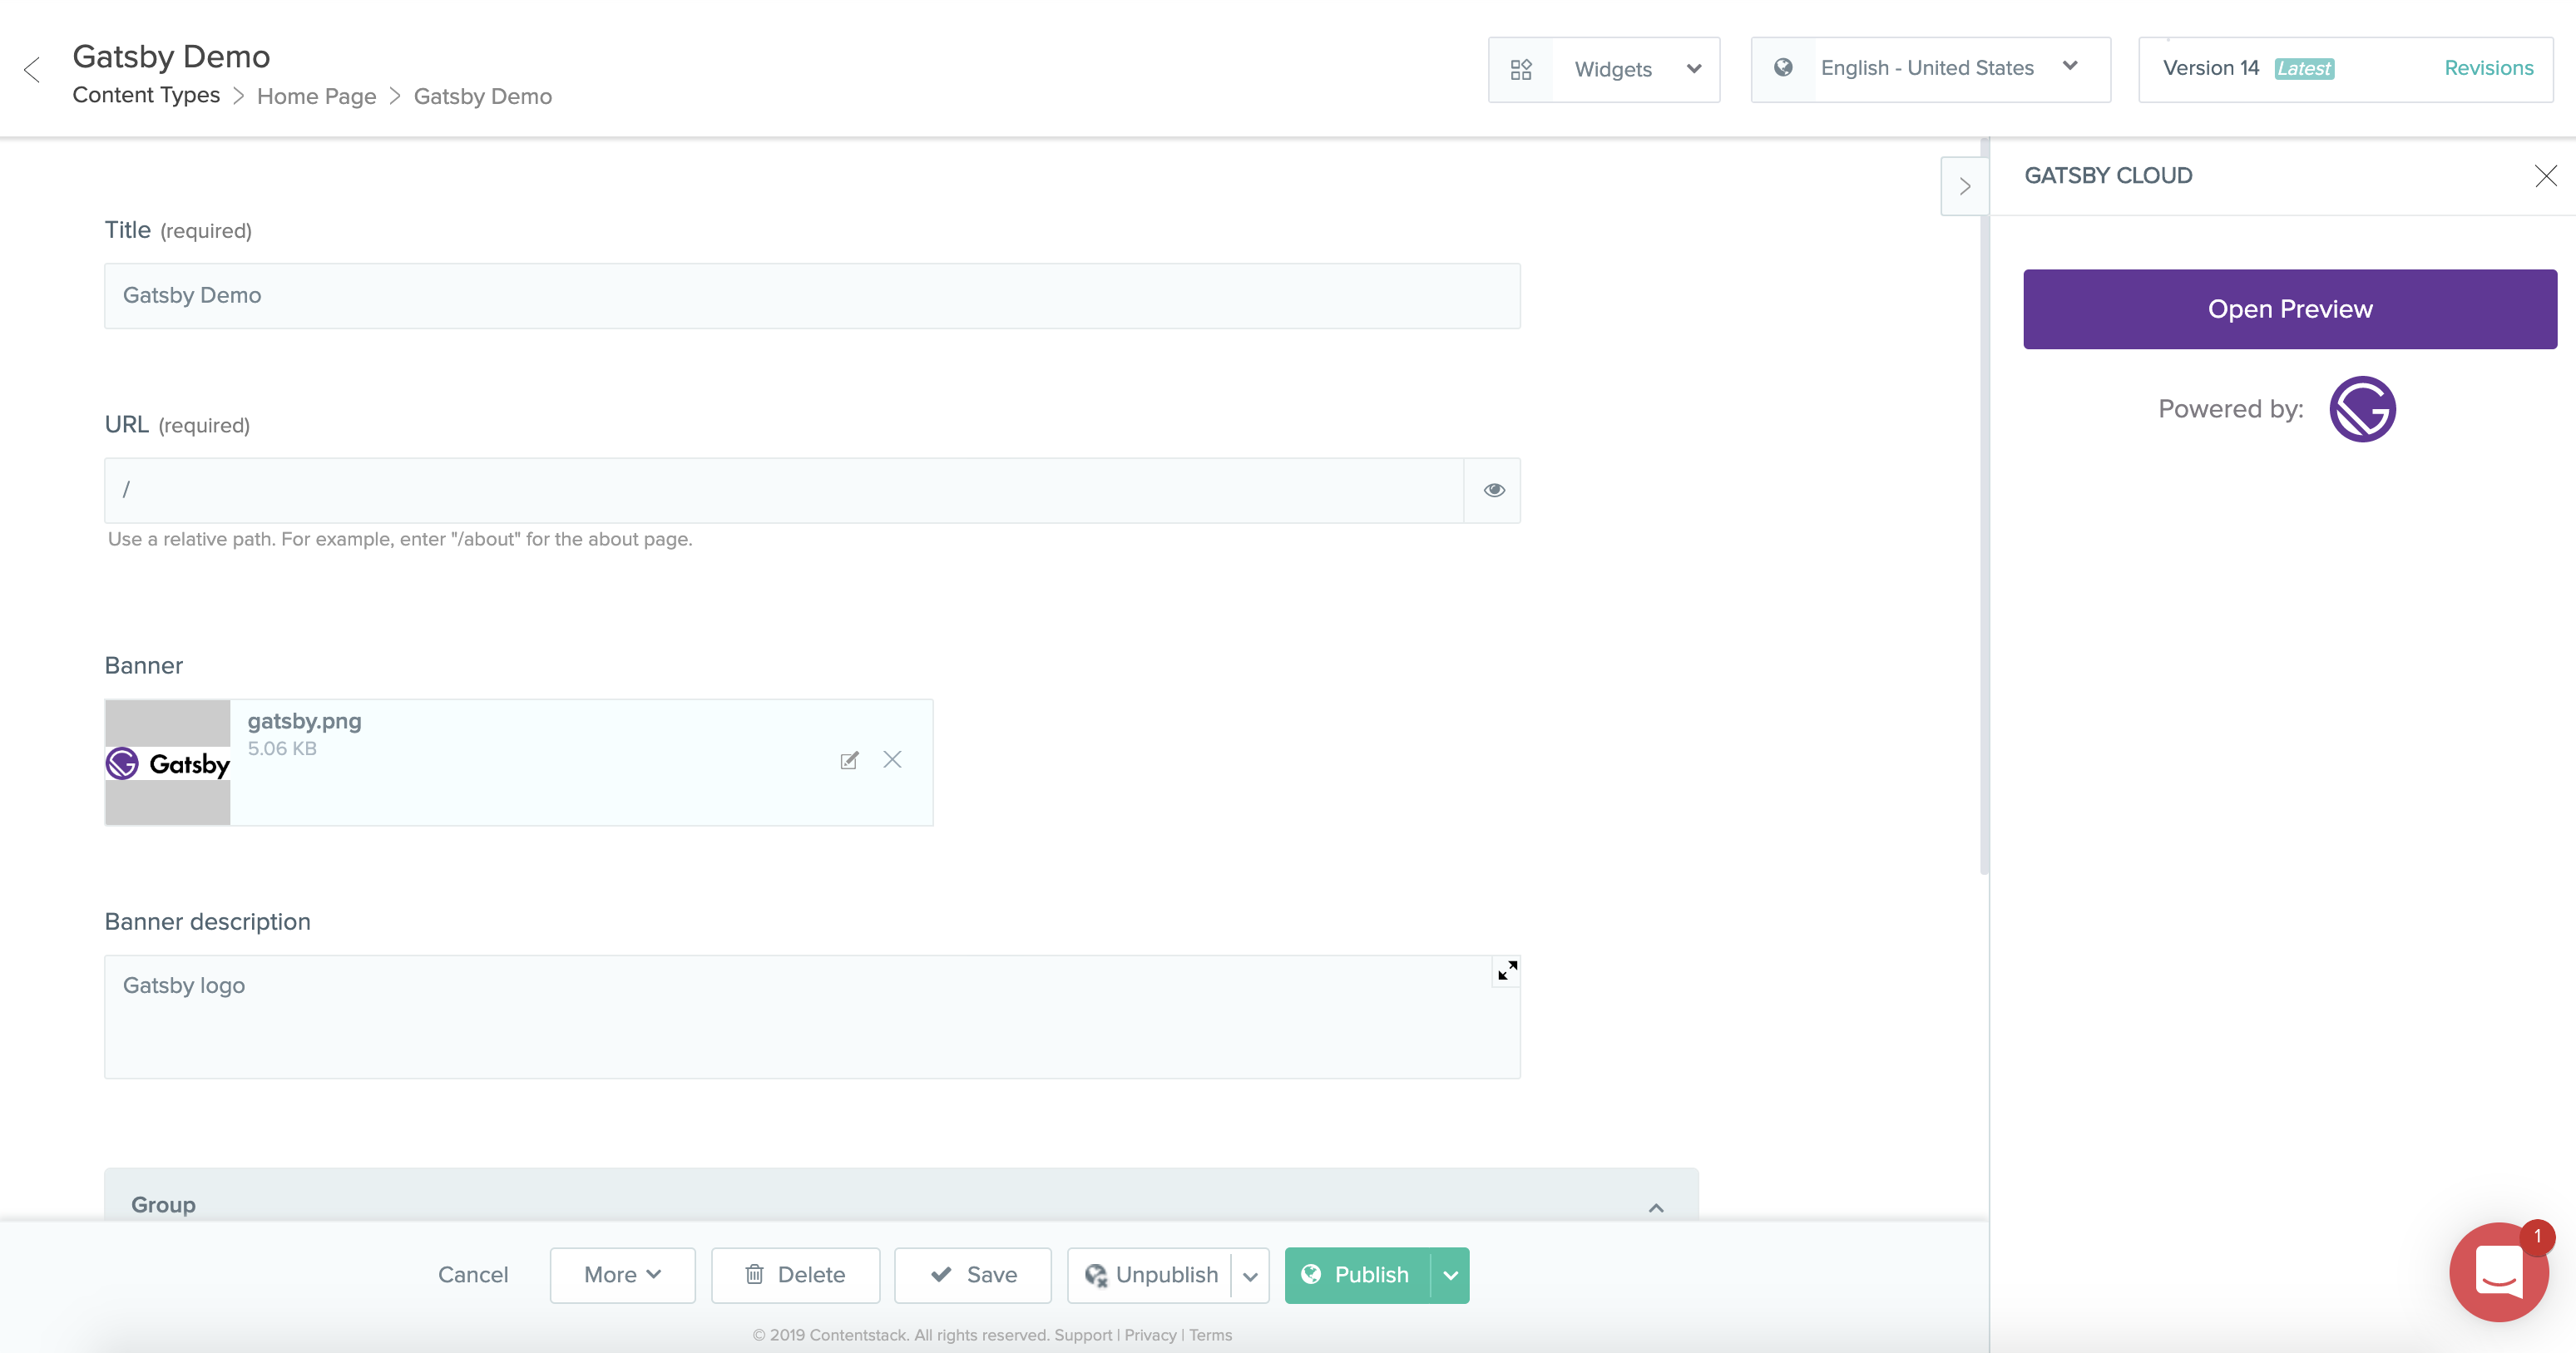Click the back arrow icon
Image resolution: width=2576 pixels, height=1353 pixels.
pyautogui.click(x=32, y=70)
